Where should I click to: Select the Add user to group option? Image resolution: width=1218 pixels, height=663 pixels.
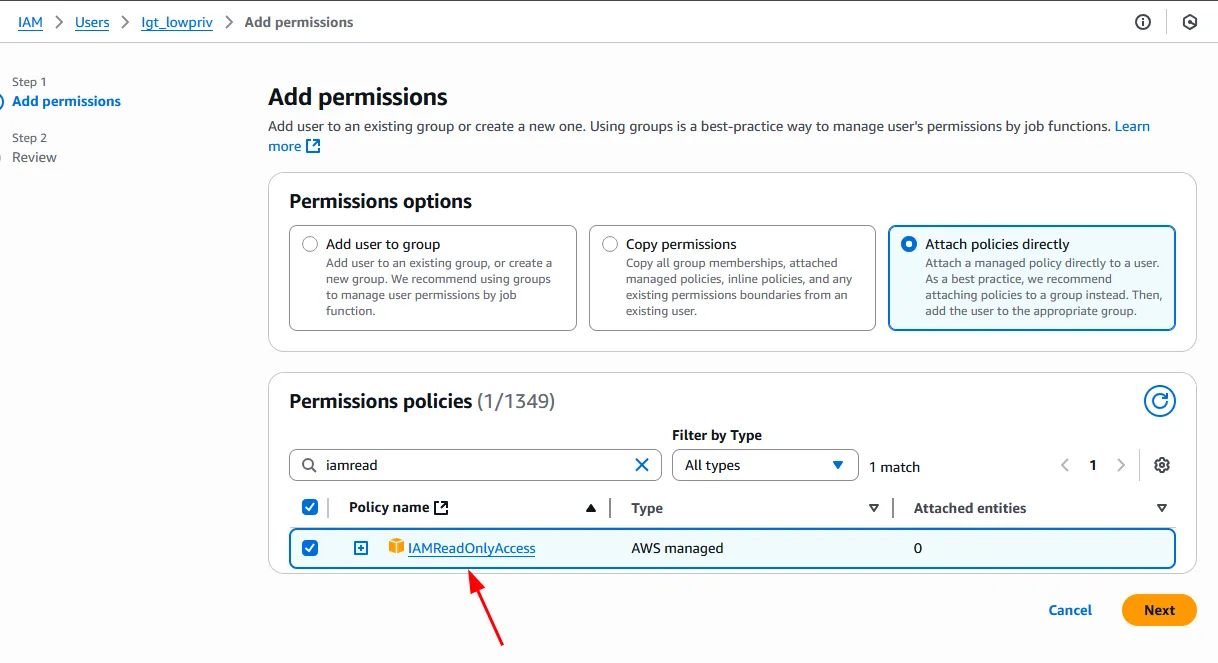[x=310, y=244]
